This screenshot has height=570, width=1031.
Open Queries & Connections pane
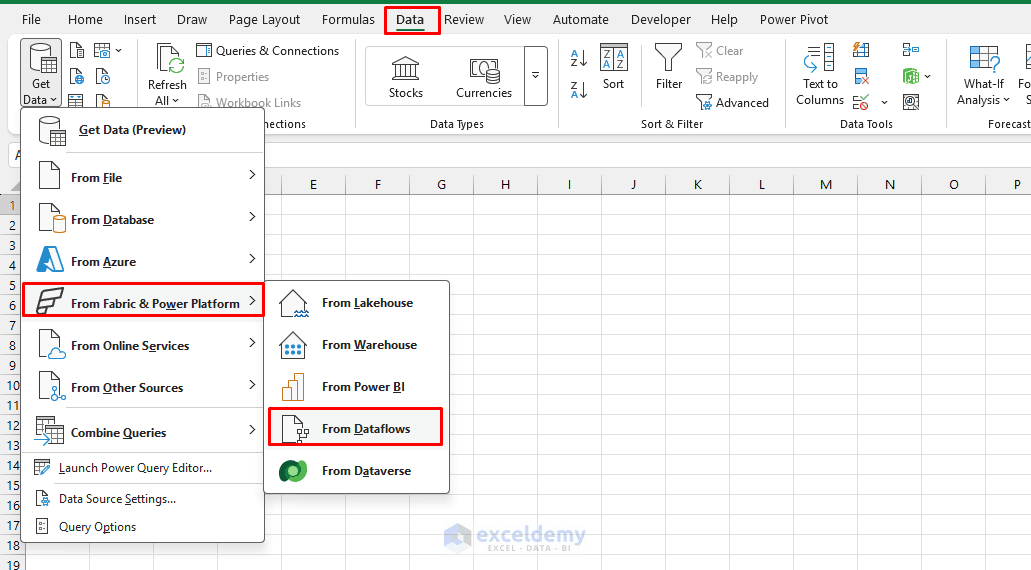pos(268,51)
